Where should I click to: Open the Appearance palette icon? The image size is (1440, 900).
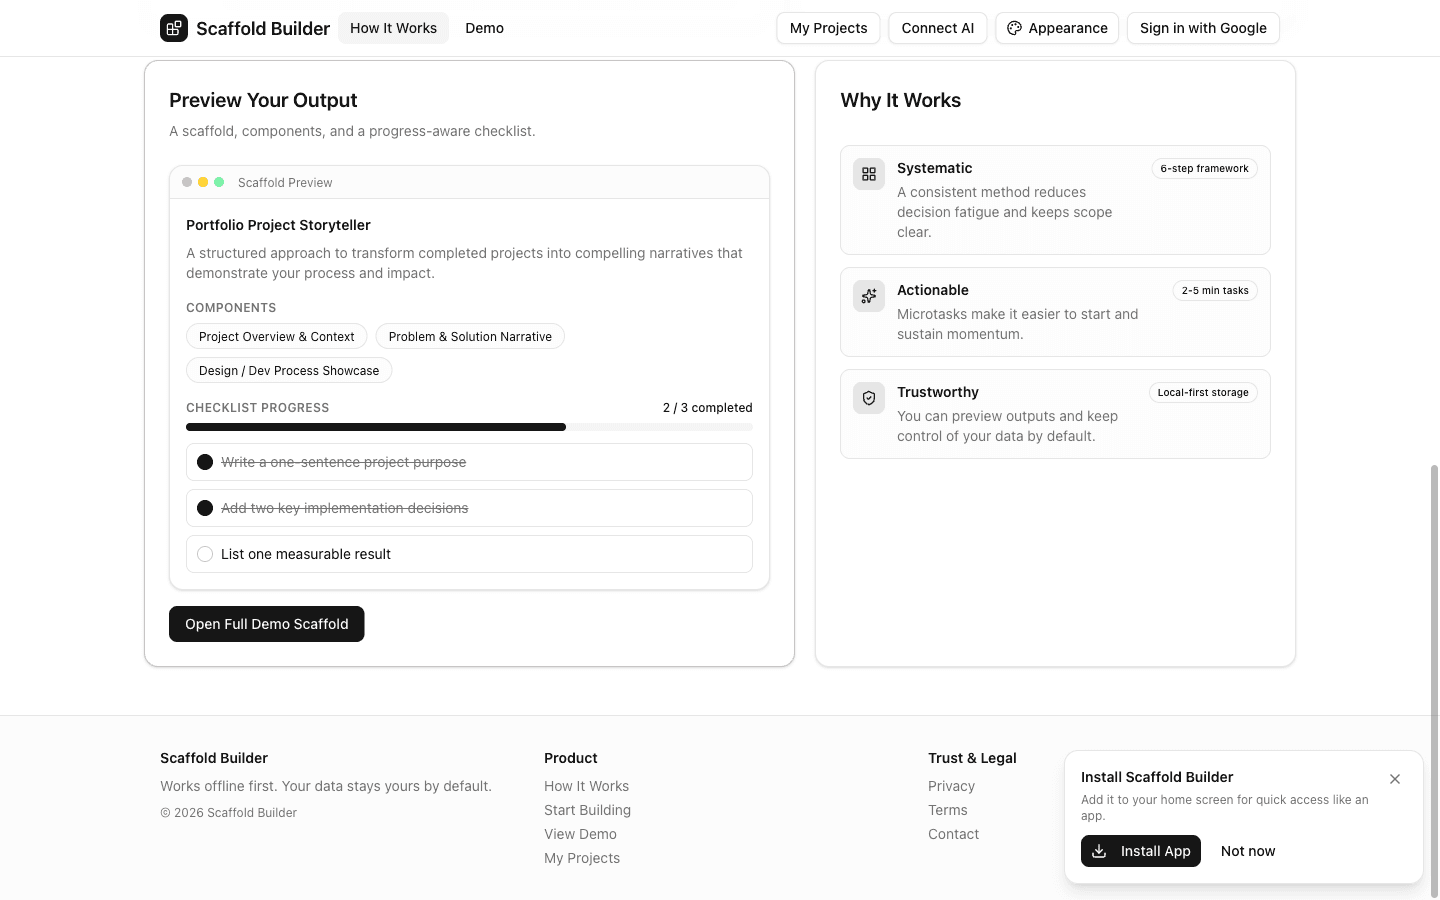[1014, 28]
